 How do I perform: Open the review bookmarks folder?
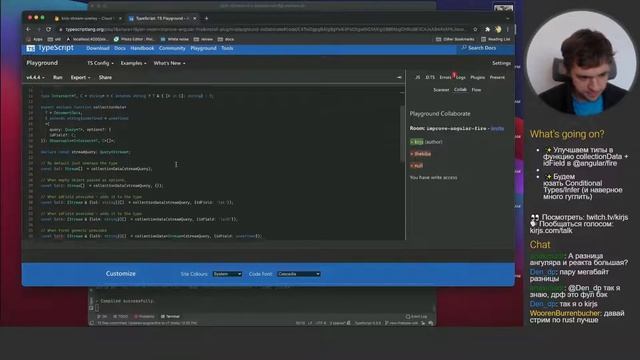click(x=203, y=39)
